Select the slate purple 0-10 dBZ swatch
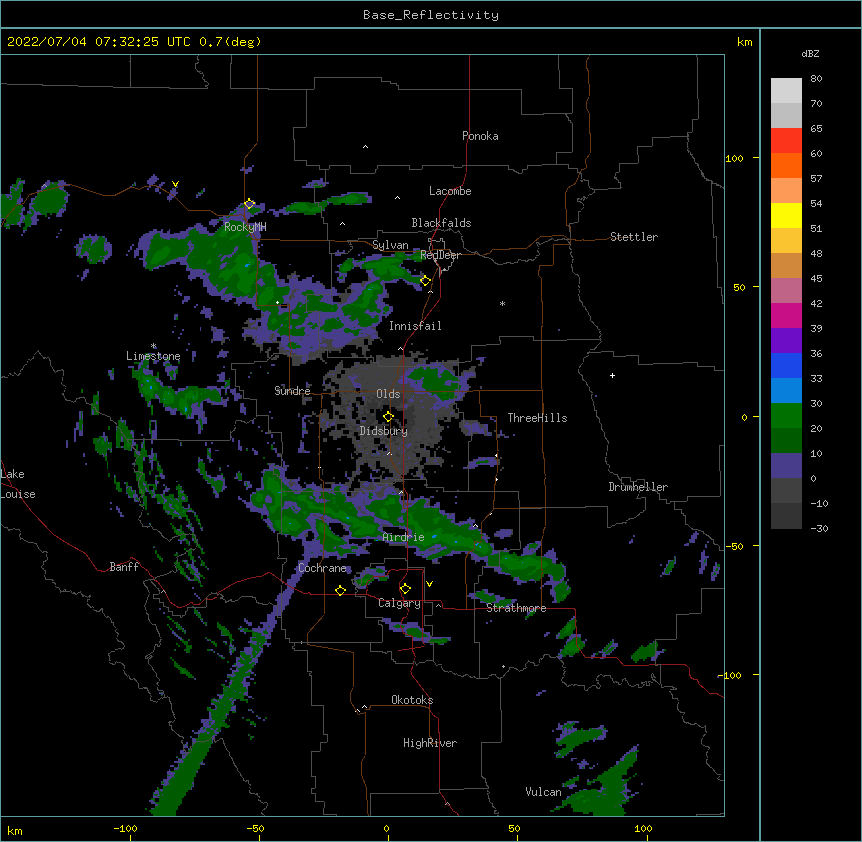The width and height of the screenshot is (862, 842). 786,466
